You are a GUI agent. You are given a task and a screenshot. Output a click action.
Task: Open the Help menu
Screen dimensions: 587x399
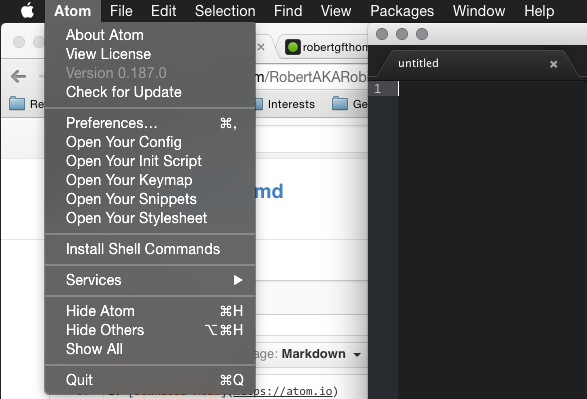point(539,11)
